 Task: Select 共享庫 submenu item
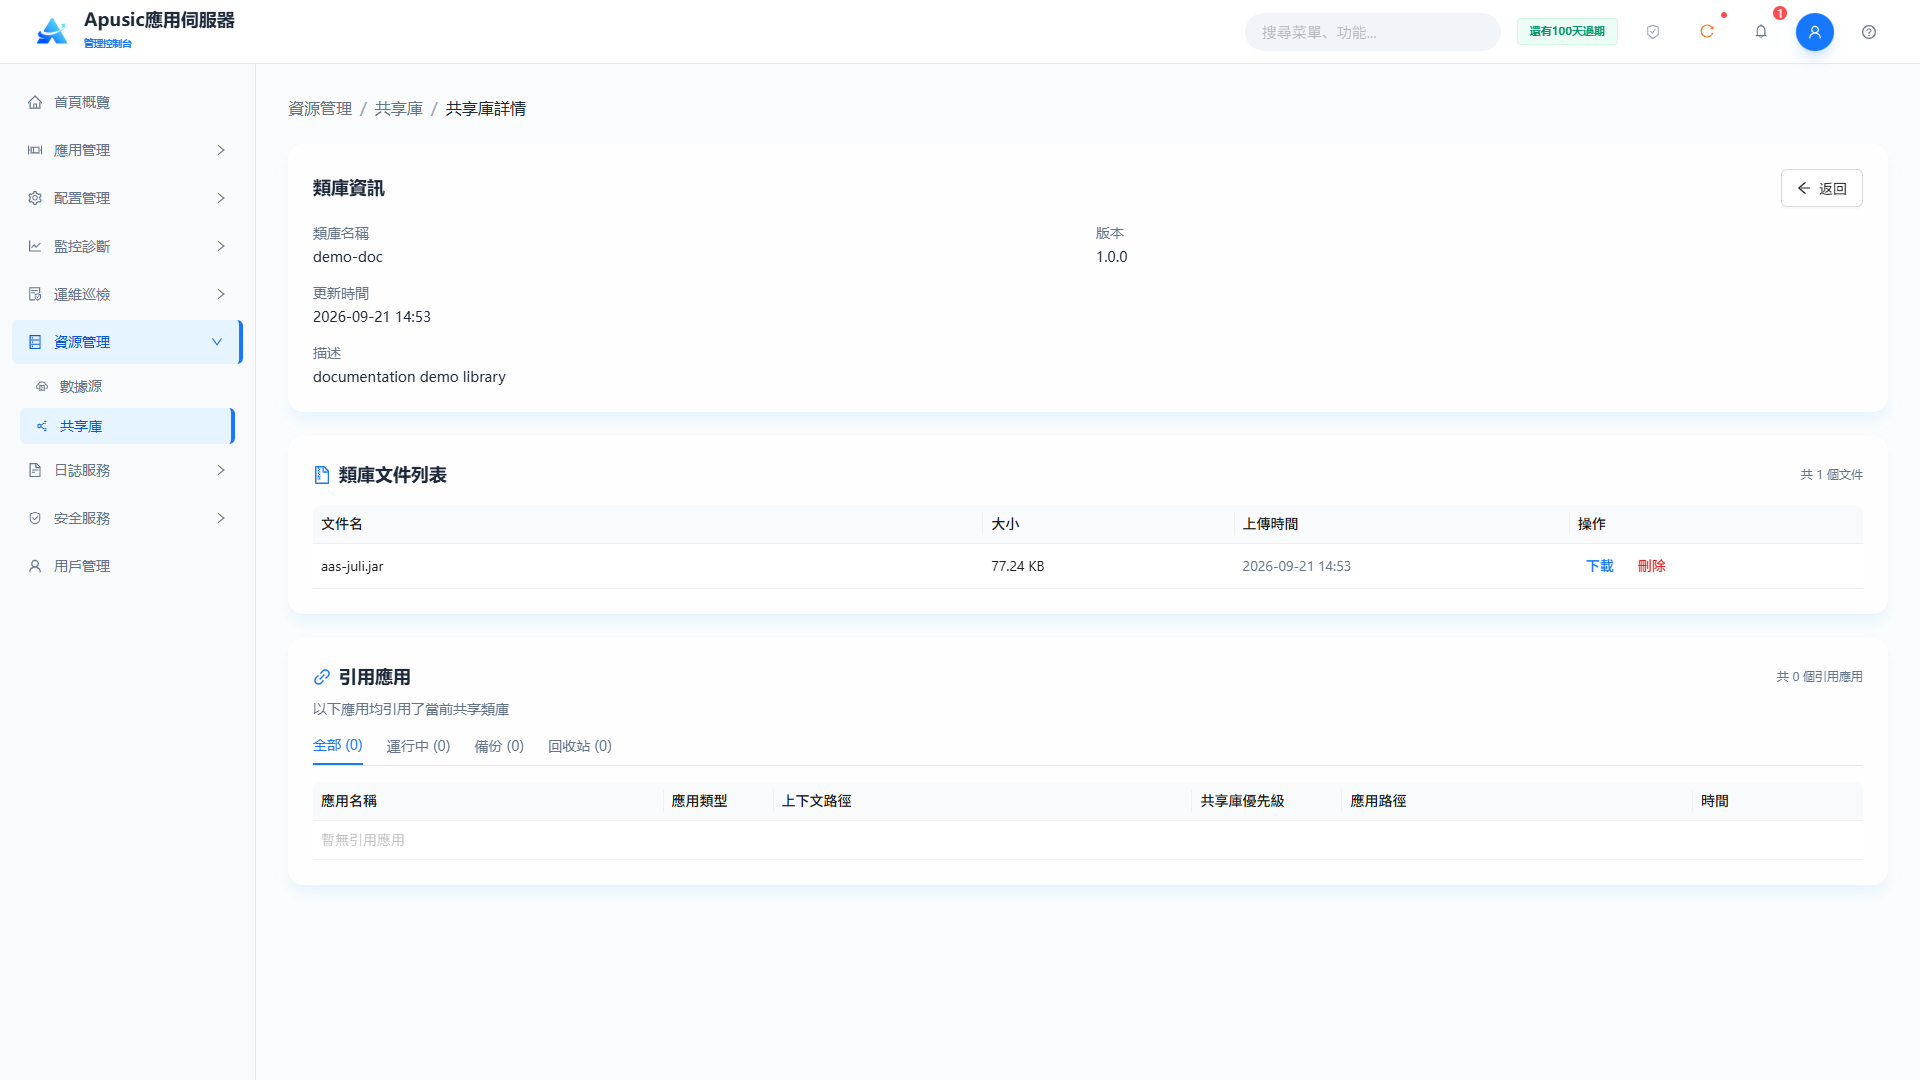[127, 426]
